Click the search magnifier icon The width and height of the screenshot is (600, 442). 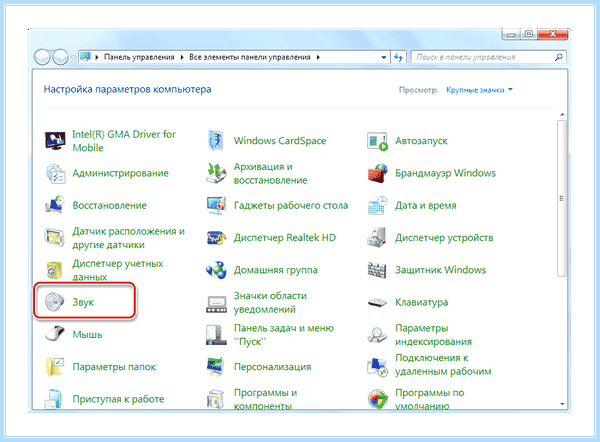(558, 57)
